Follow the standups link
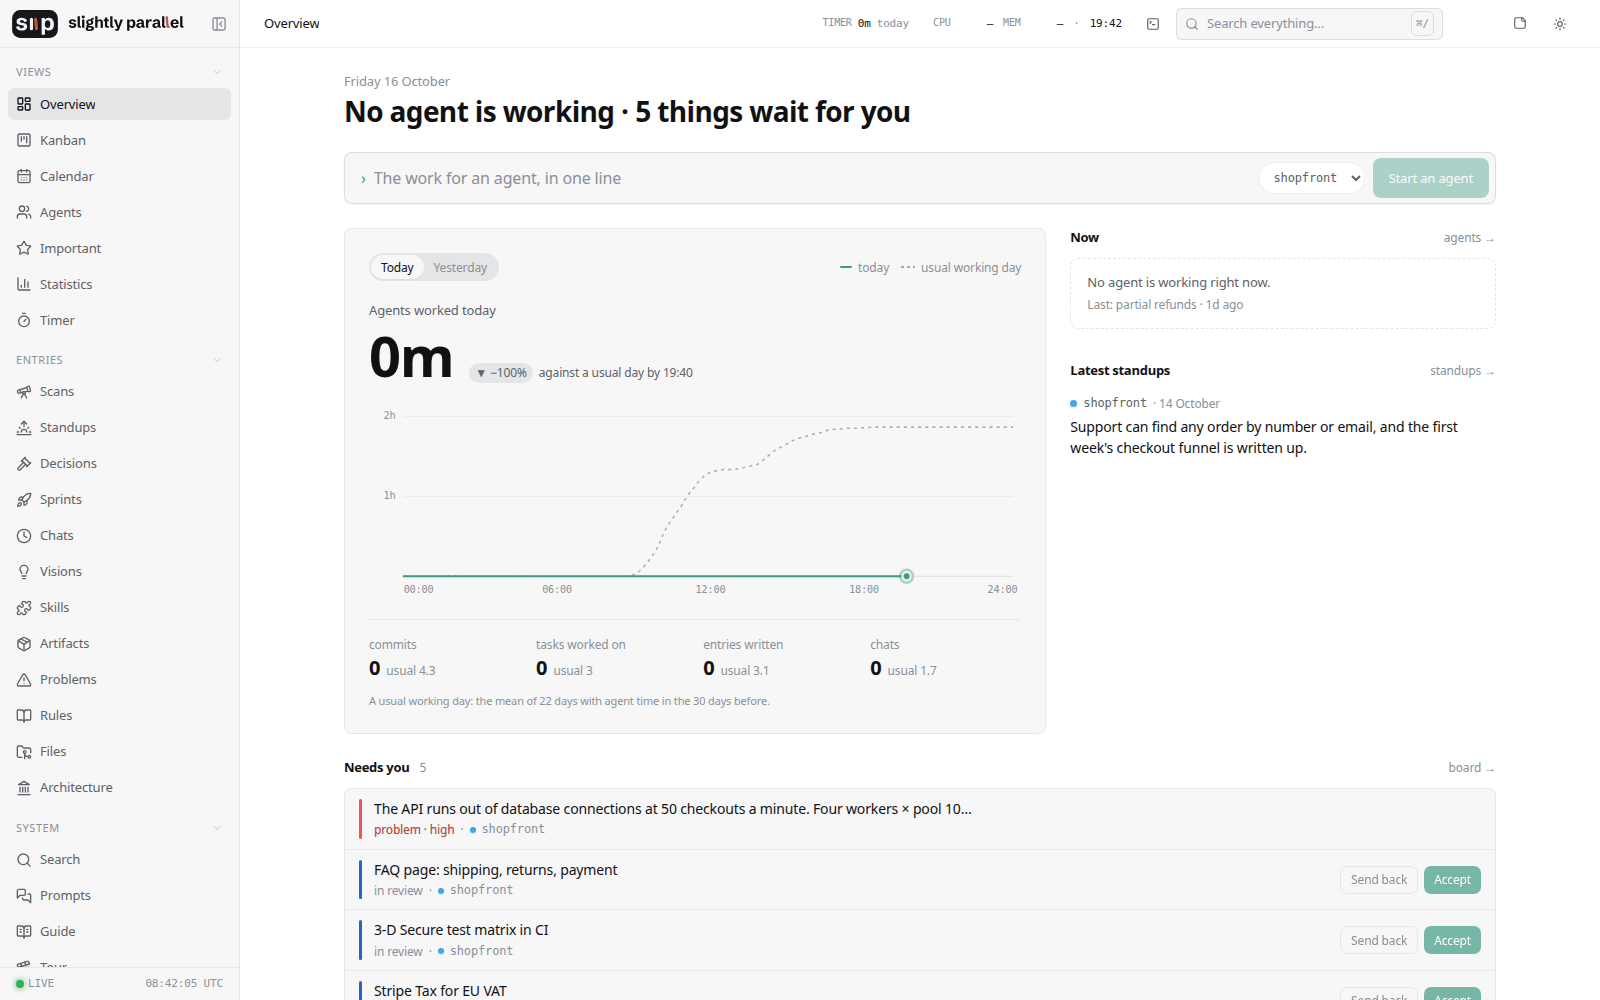 1462,371
